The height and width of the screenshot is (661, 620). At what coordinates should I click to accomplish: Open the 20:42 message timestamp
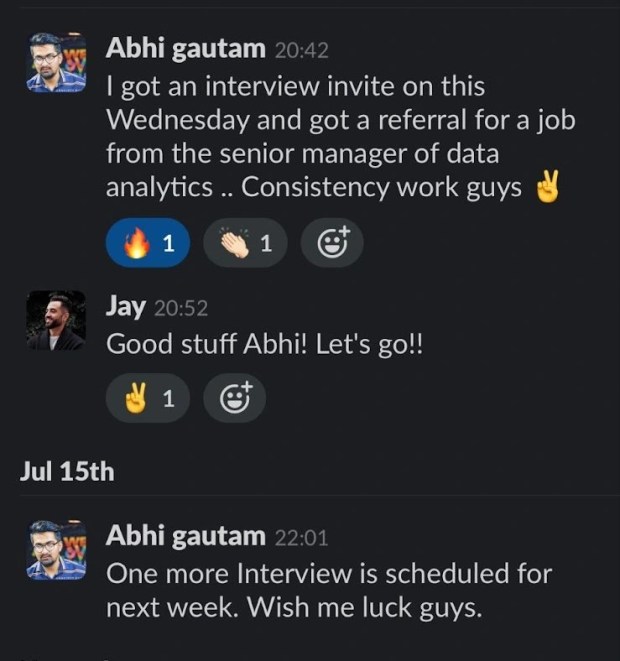[301, 49]
